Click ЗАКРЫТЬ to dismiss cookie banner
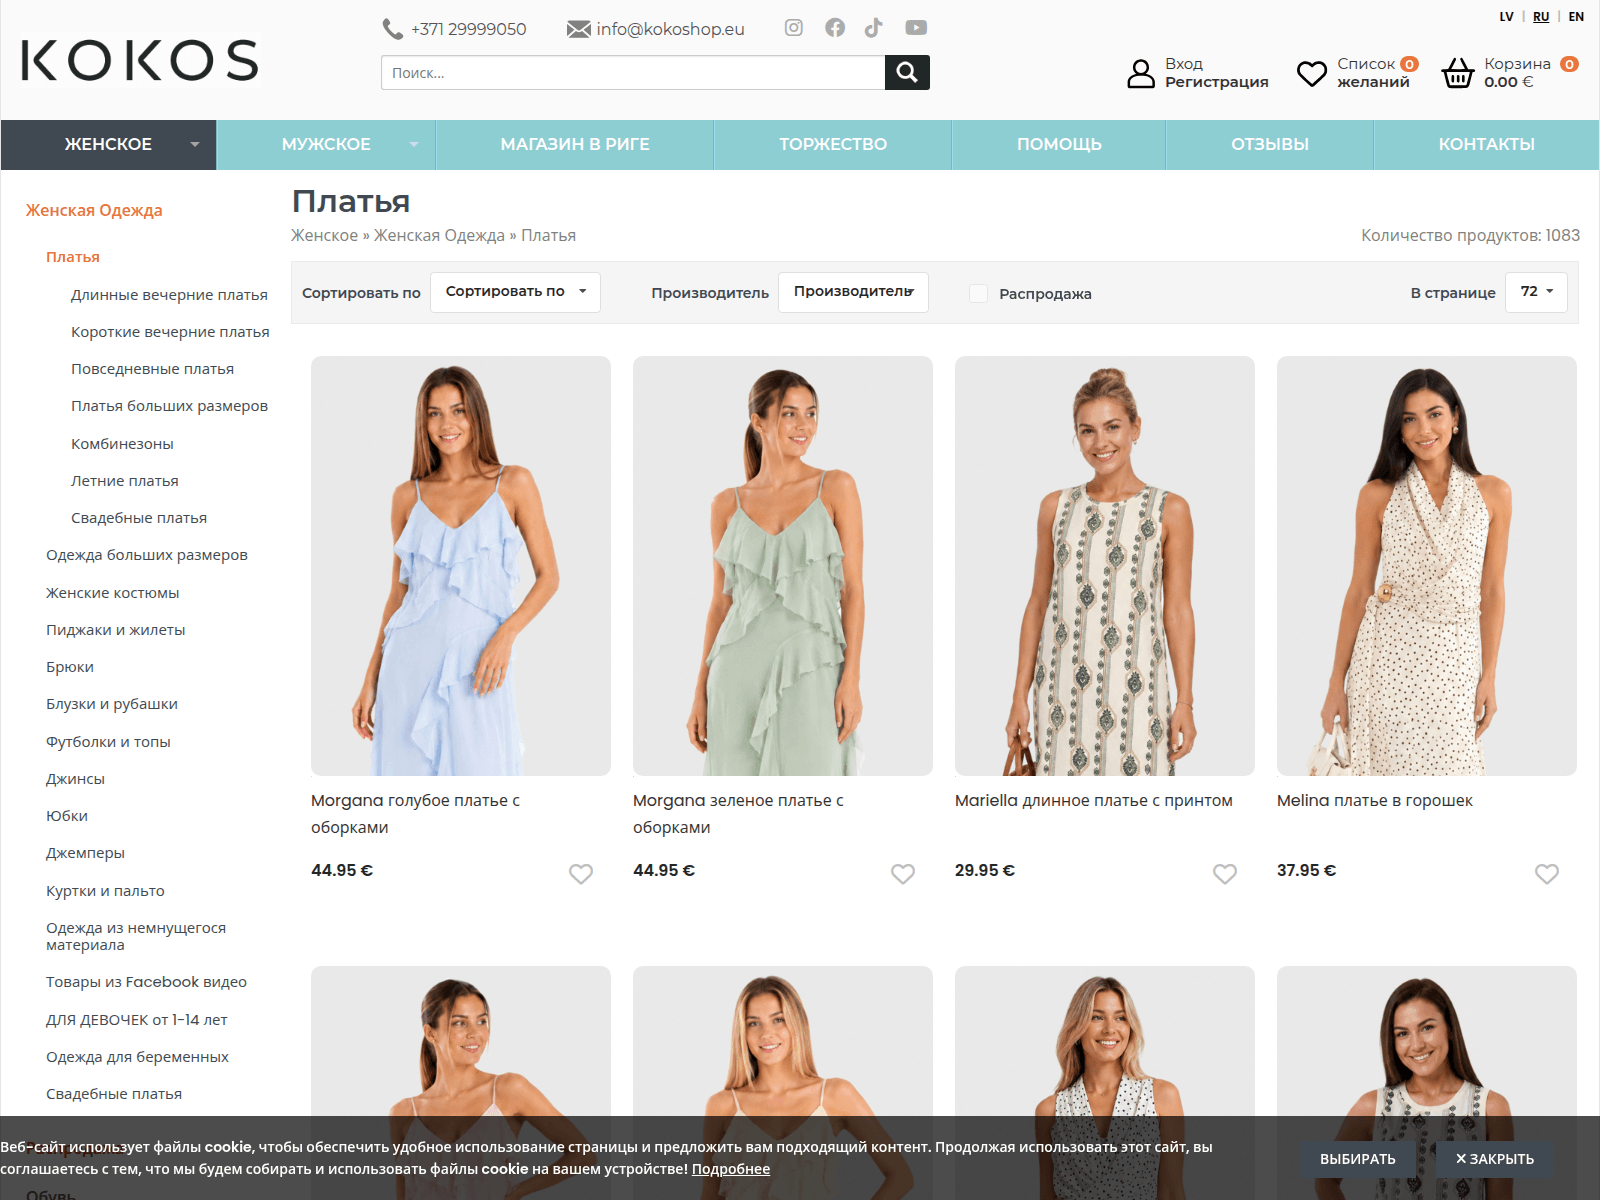The height and width of the screenshot is (1200, 1600). (1494, 1159)
